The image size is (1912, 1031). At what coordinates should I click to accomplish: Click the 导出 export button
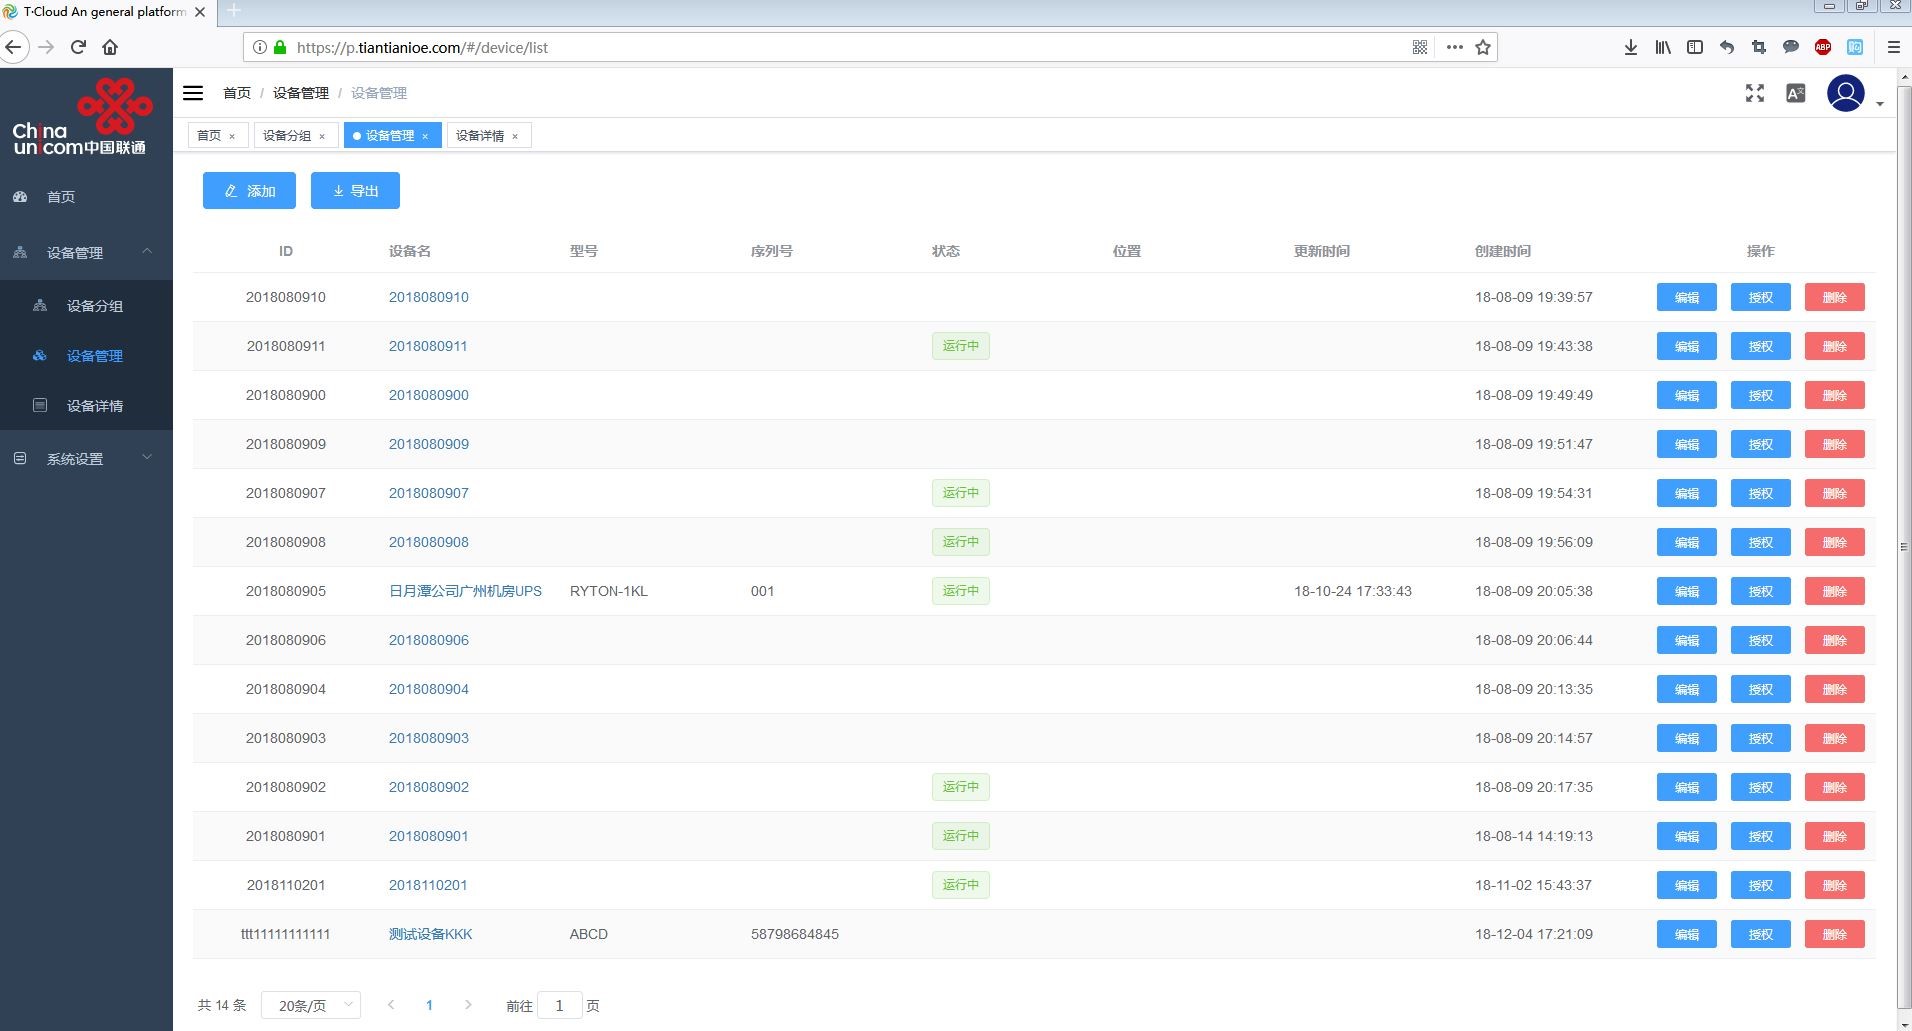coord(355,191)
